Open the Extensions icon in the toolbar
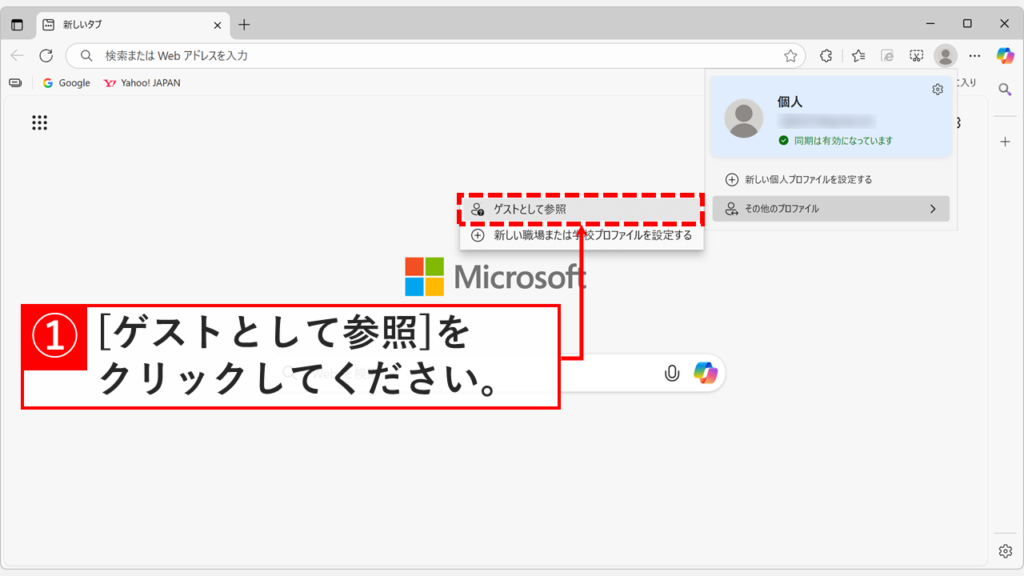The height and width of the screenshot is (576, 1024). (825, 56)
